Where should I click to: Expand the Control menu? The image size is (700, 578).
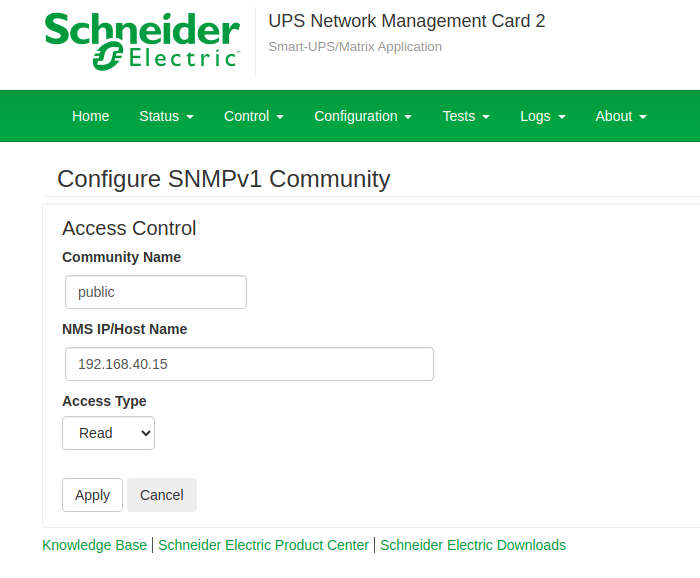[x=254, y=116]
